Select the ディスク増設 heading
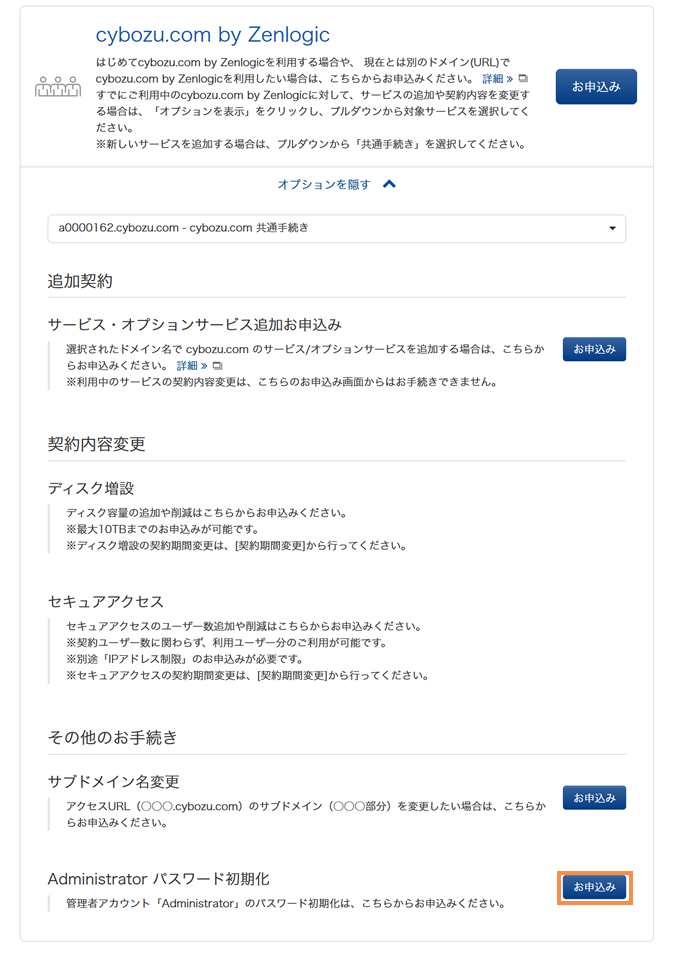The width and height of the screenshot is (676, 960). coord(91,489)
